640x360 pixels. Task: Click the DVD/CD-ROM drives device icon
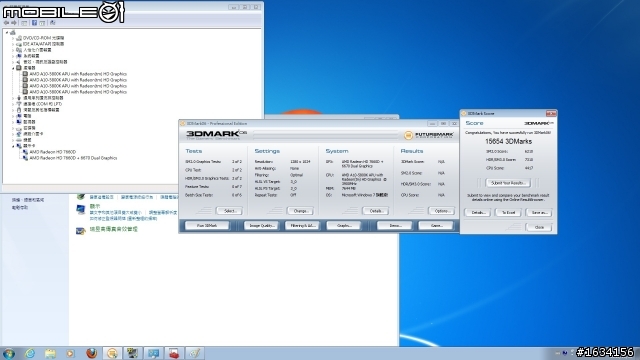pos(19,38)
